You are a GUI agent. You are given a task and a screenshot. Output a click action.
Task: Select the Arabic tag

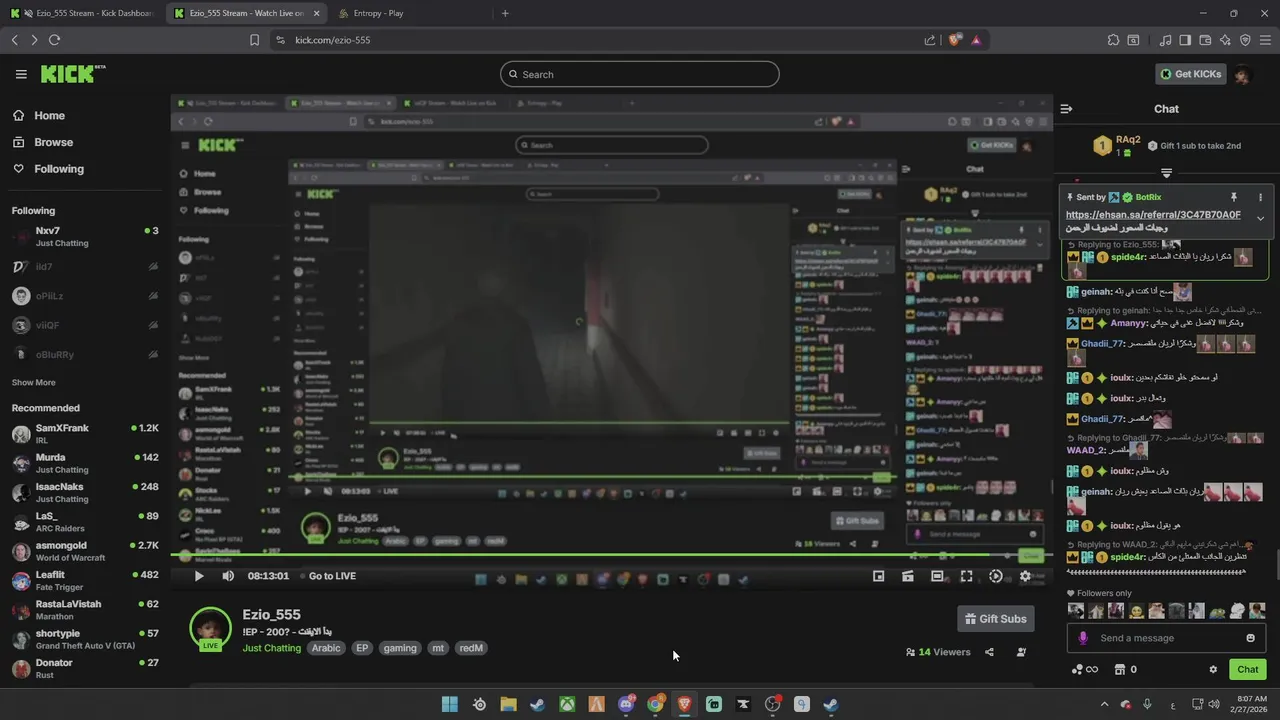pyautogui.click(x=326, y=648)
